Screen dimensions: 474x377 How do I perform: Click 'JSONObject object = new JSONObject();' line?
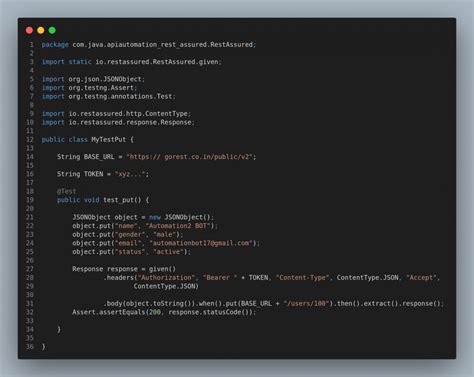[143, 217]
